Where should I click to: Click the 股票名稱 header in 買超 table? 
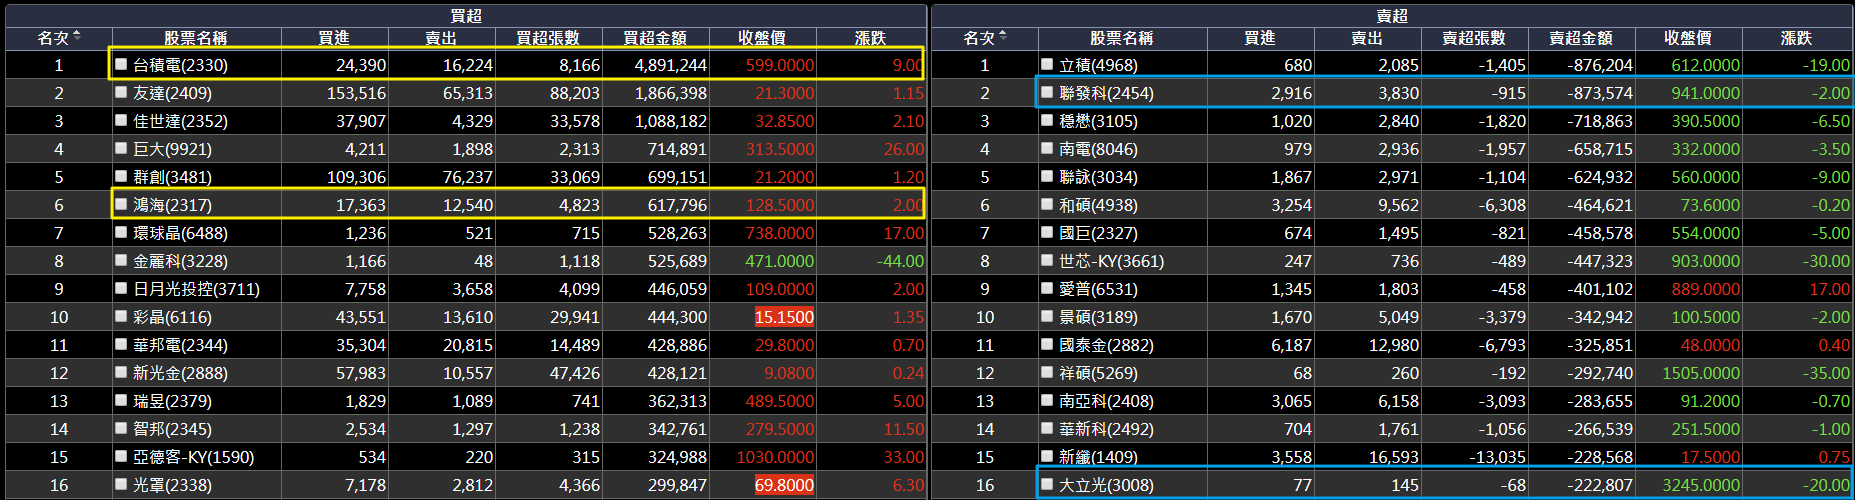click(x=196, y=38)
